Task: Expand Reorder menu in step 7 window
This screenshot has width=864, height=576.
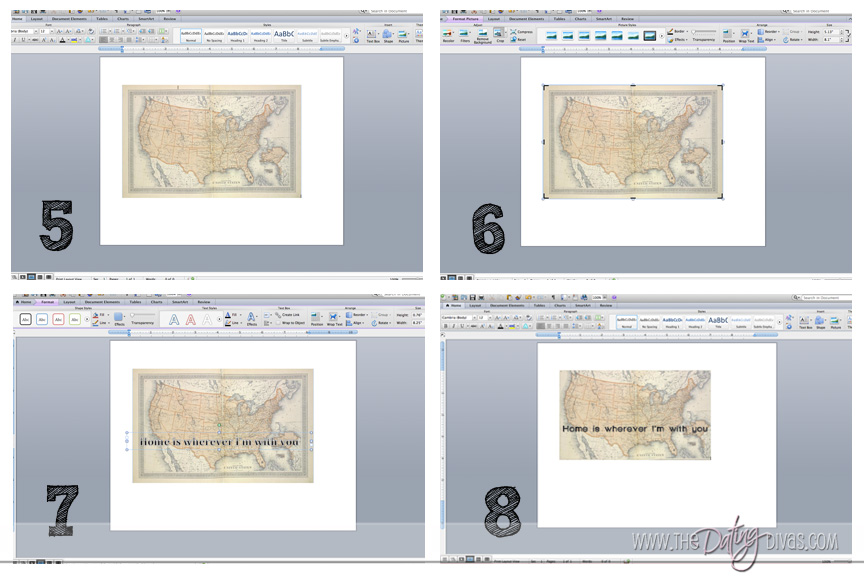Action: point(358,315)
